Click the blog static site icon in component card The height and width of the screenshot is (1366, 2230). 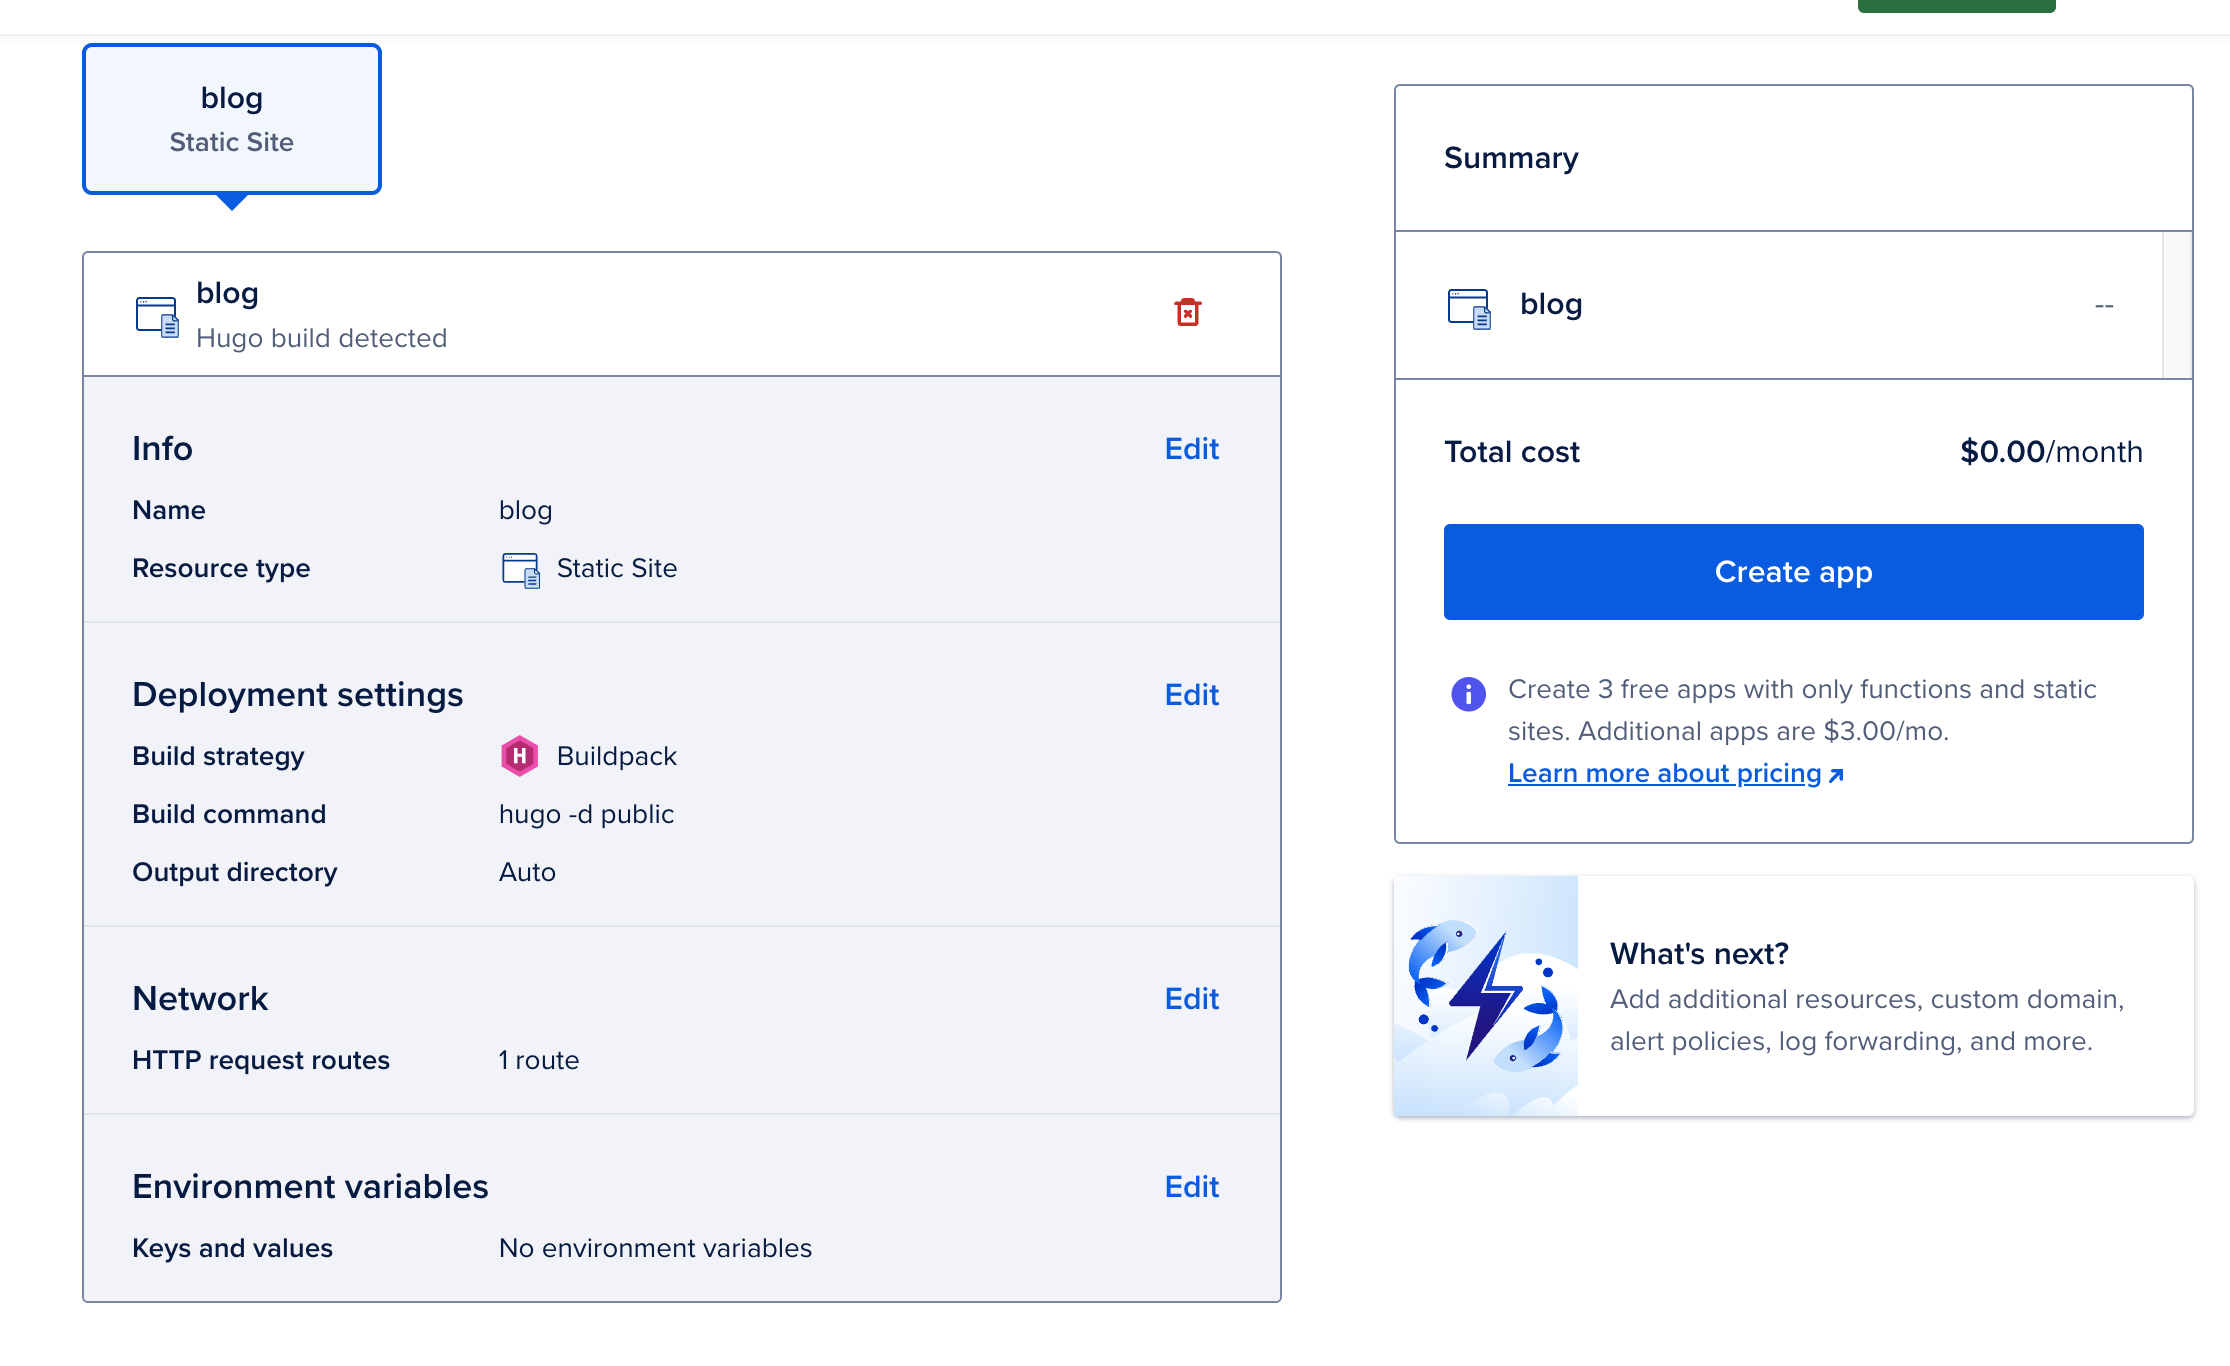(157, 315)
